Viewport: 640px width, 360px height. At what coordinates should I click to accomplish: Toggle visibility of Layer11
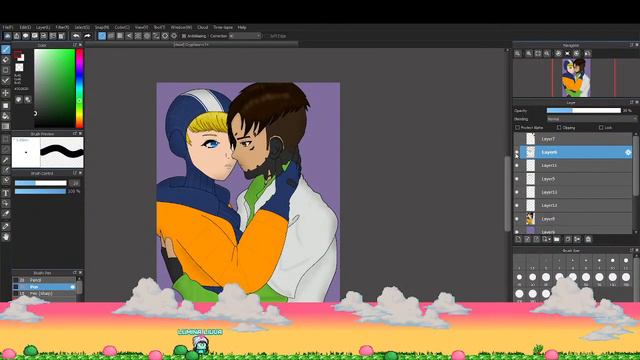(x=517, y=166)
